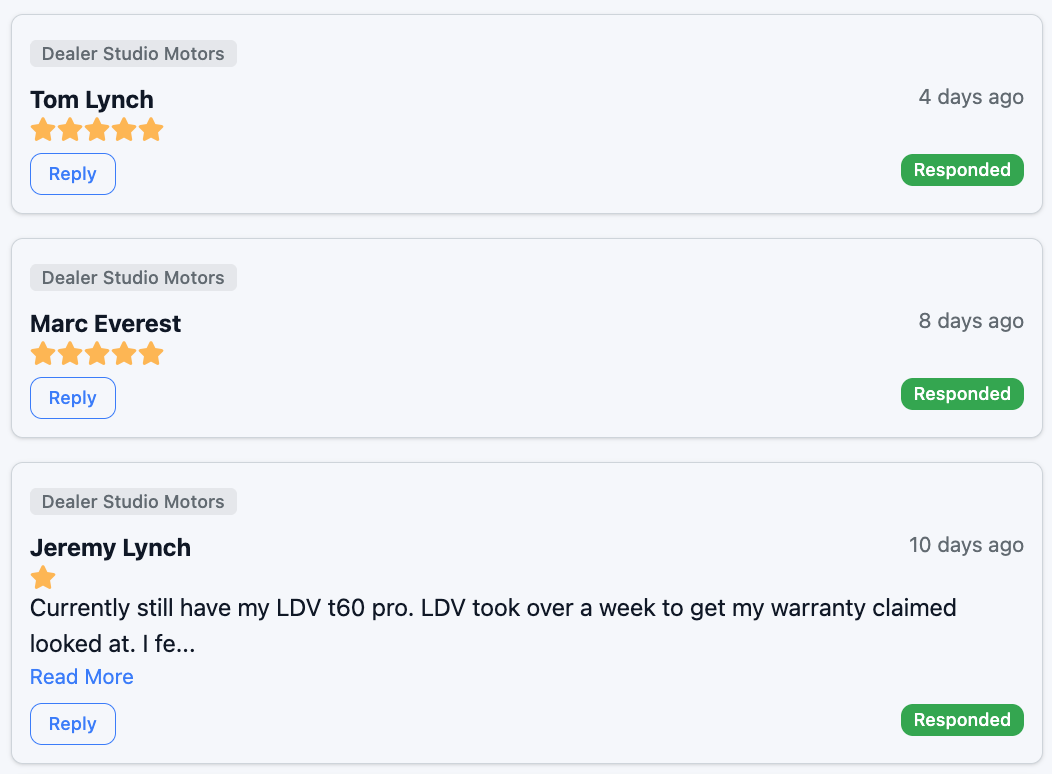Image resolution: width=1052 pixels, height=774 pixels.
Task: Click Reply on Tom Lynch's review
Action: pyautogui.click(x=73, y=174)
